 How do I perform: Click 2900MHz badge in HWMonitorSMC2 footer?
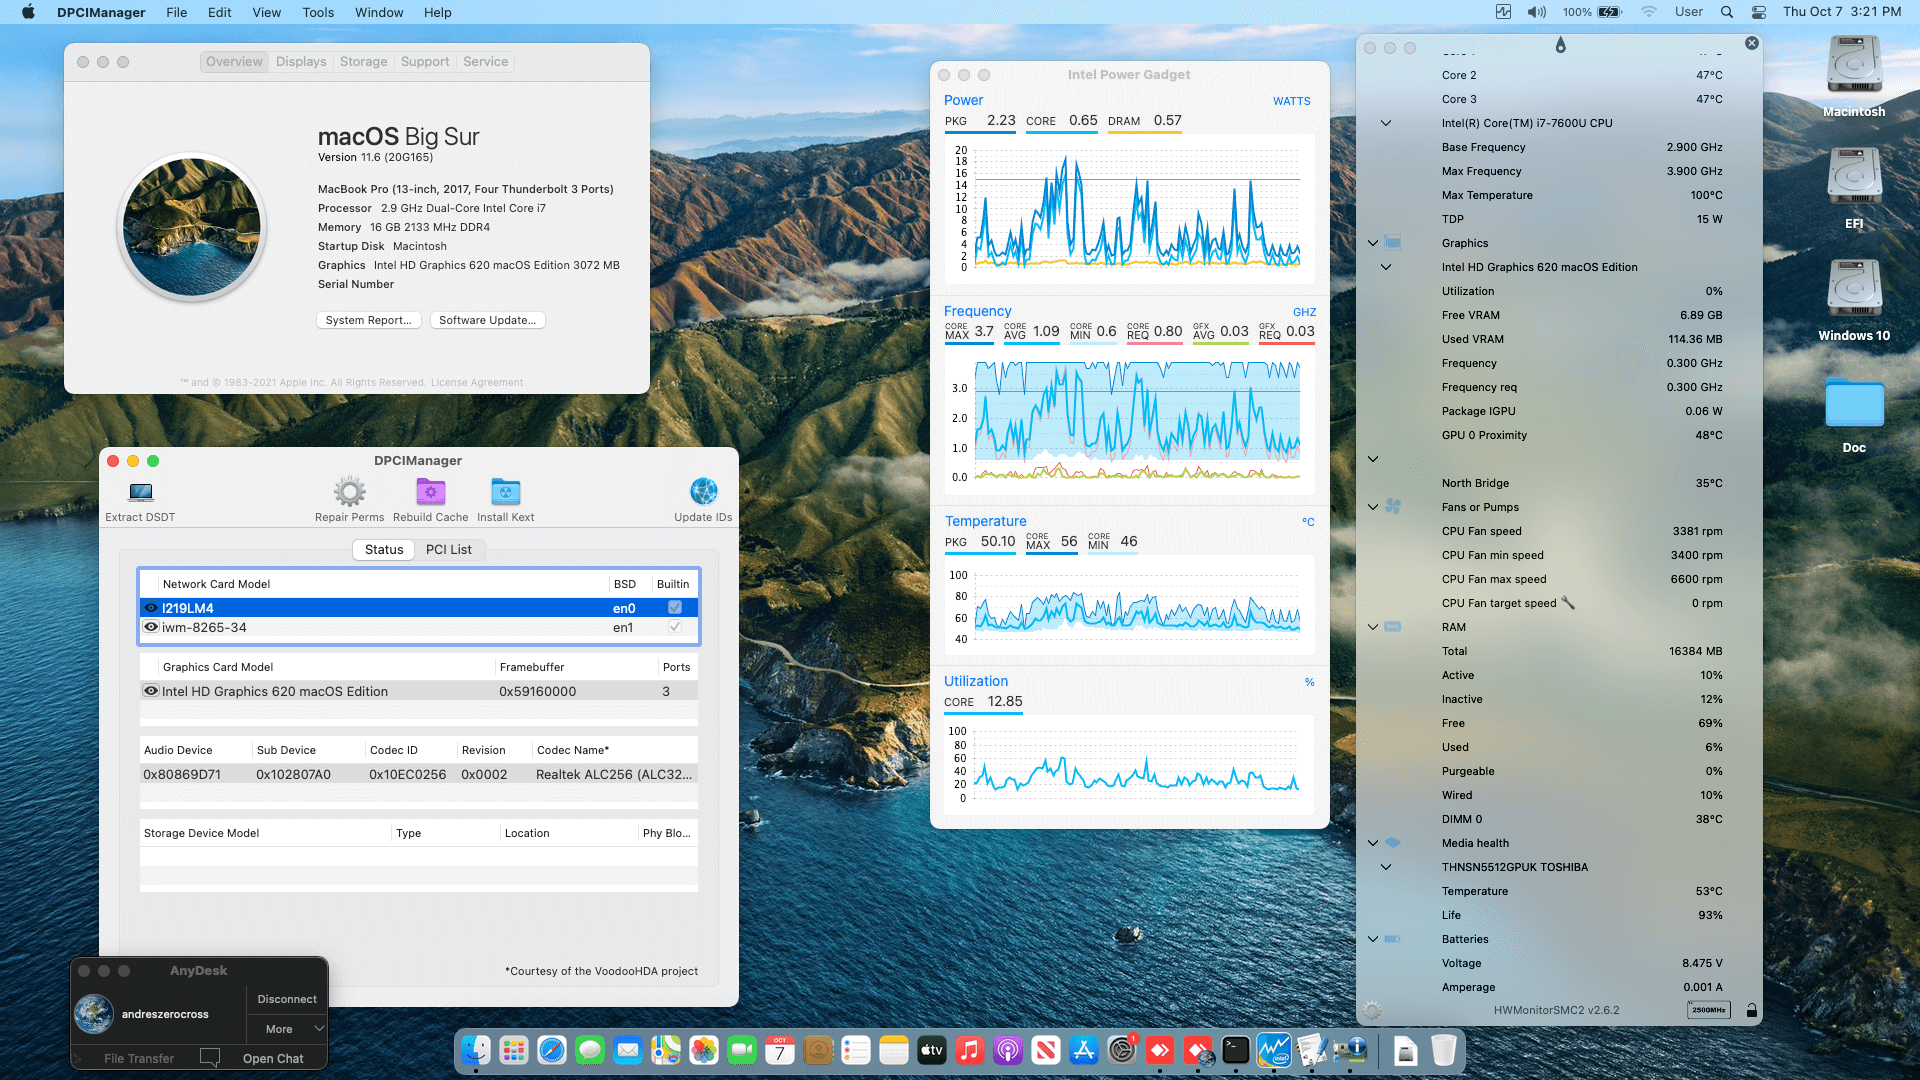point(1708,1010)
